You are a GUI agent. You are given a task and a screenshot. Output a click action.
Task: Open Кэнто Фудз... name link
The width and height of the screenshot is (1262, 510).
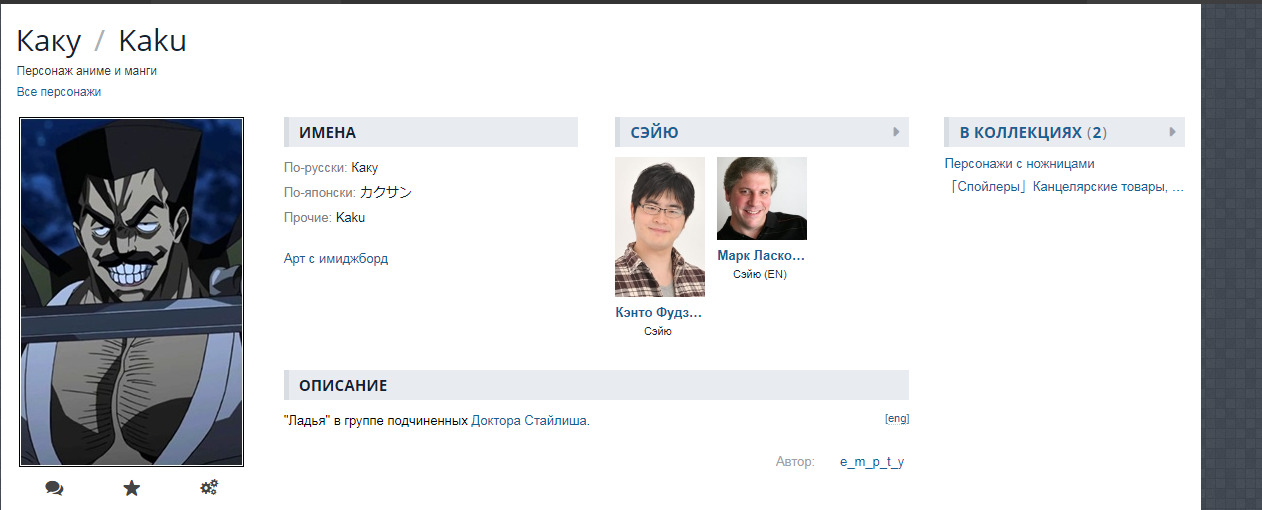659,313
